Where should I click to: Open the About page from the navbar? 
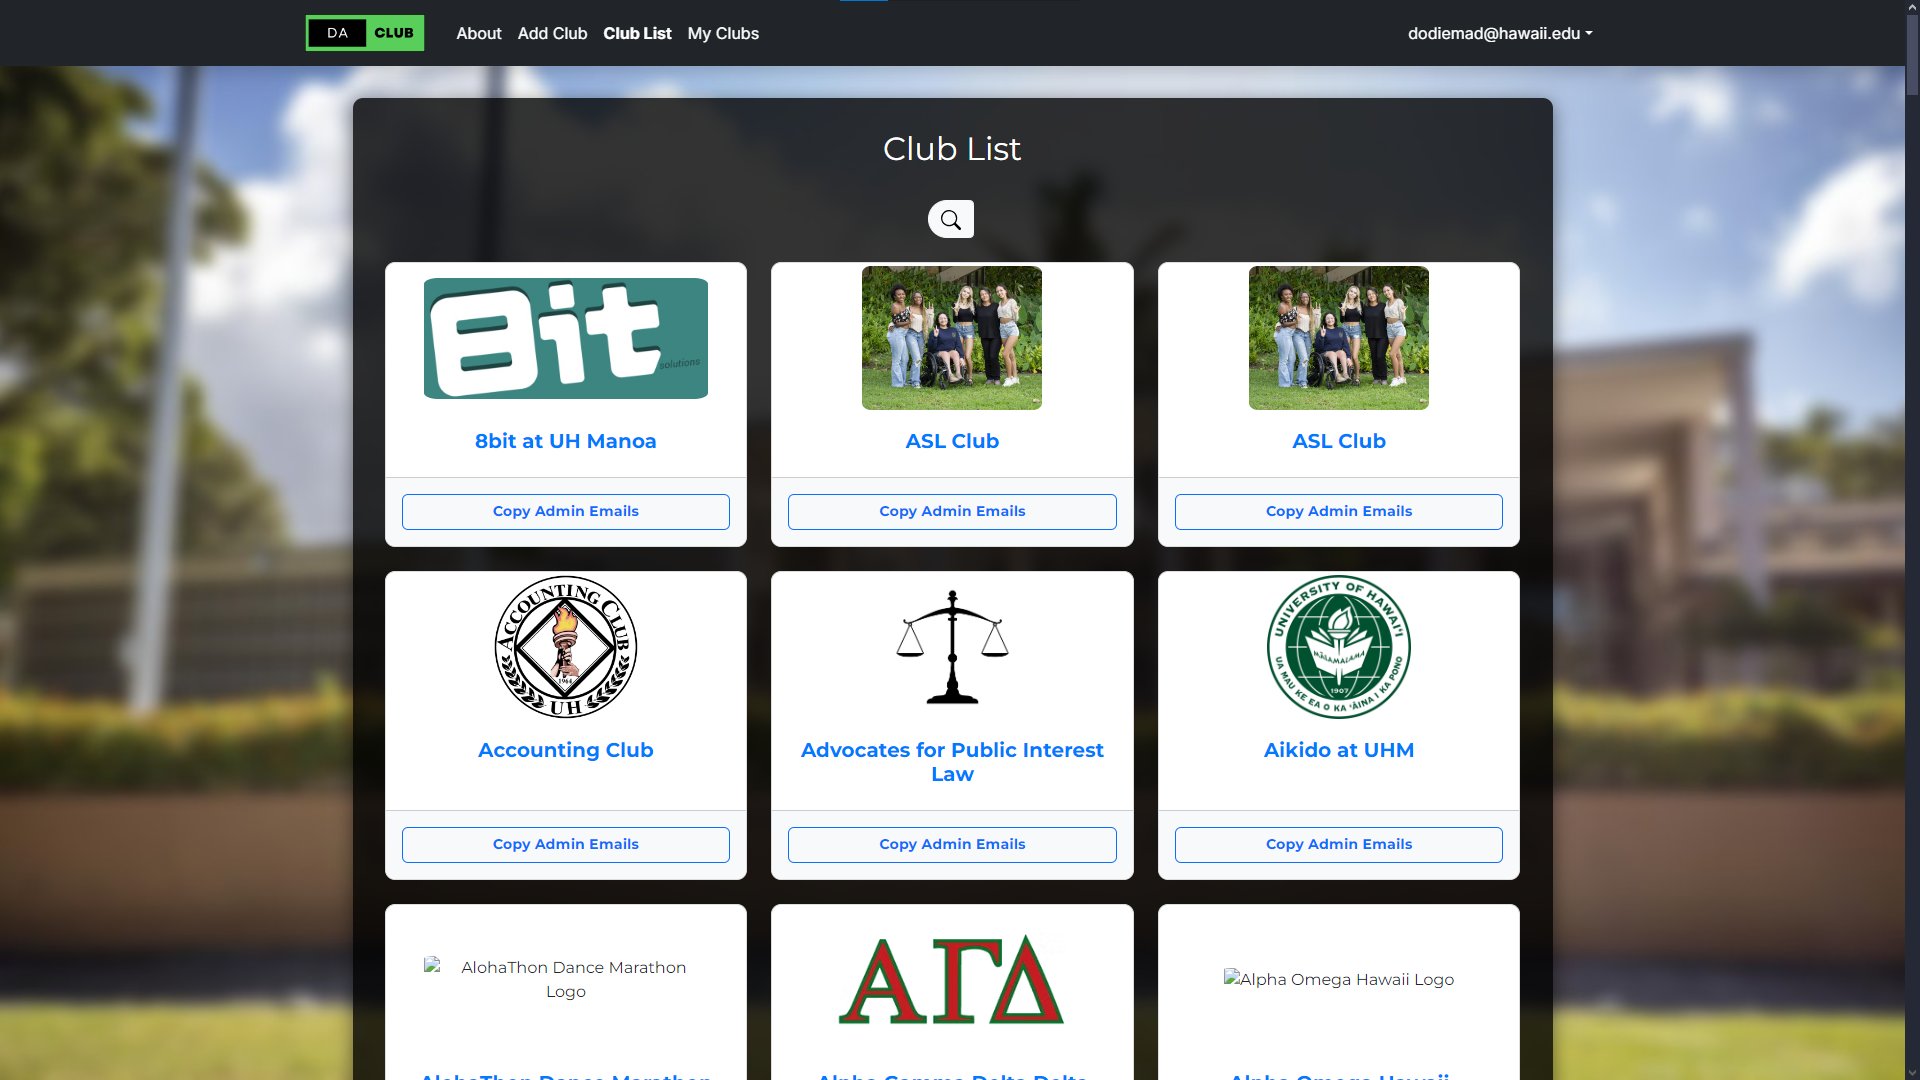(478, 33)
